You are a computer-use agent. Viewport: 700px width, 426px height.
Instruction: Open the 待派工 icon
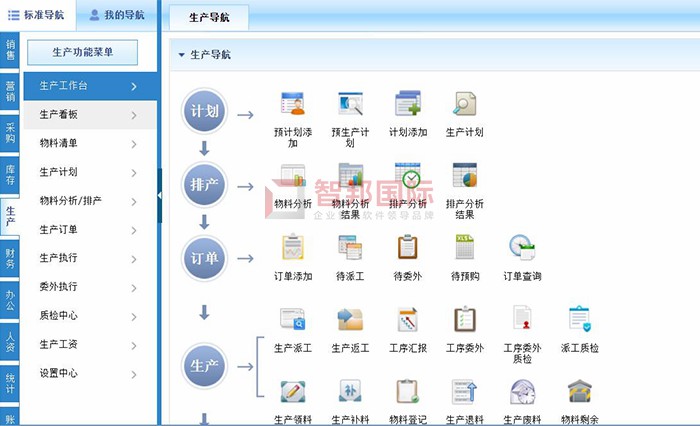point(350,247)
